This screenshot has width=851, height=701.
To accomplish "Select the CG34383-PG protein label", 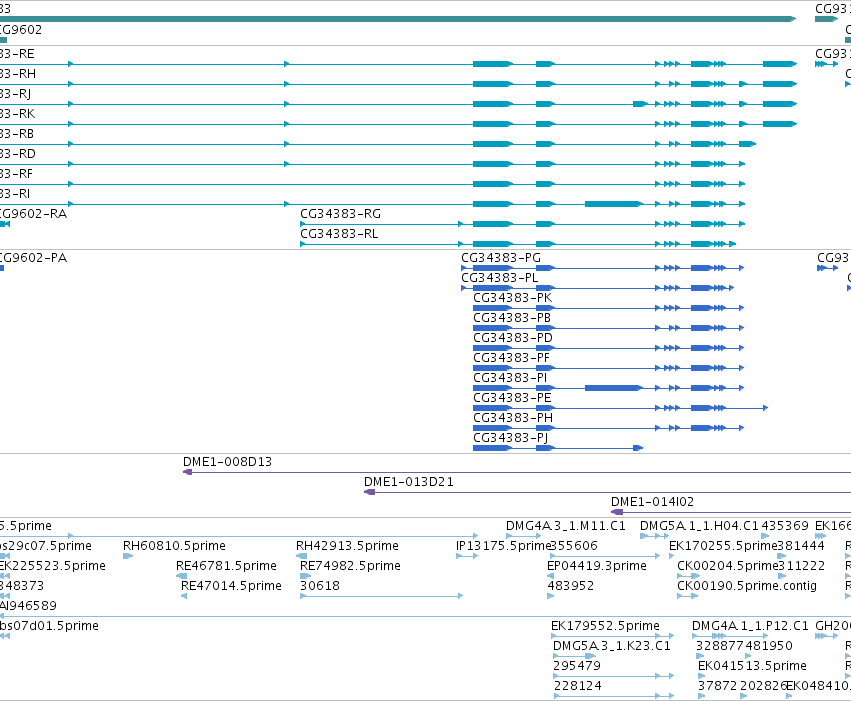I will pyautogui.click(x=501, y=258).
